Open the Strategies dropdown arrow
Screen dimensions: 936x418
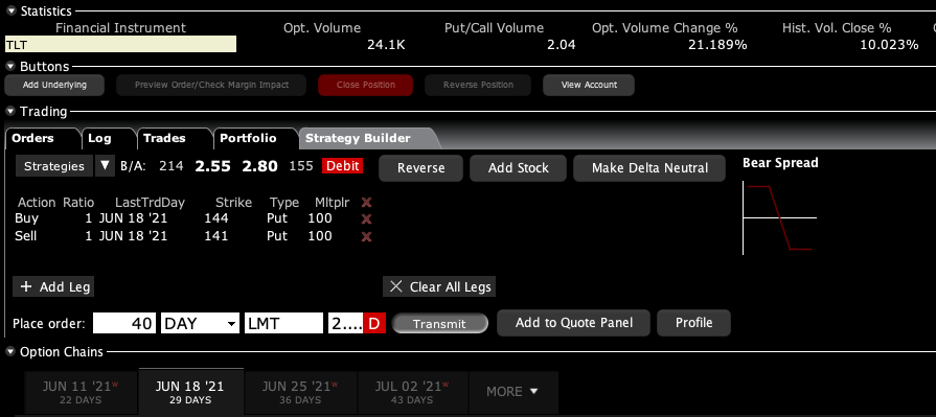pyautogui.click(x=104, y=166)
